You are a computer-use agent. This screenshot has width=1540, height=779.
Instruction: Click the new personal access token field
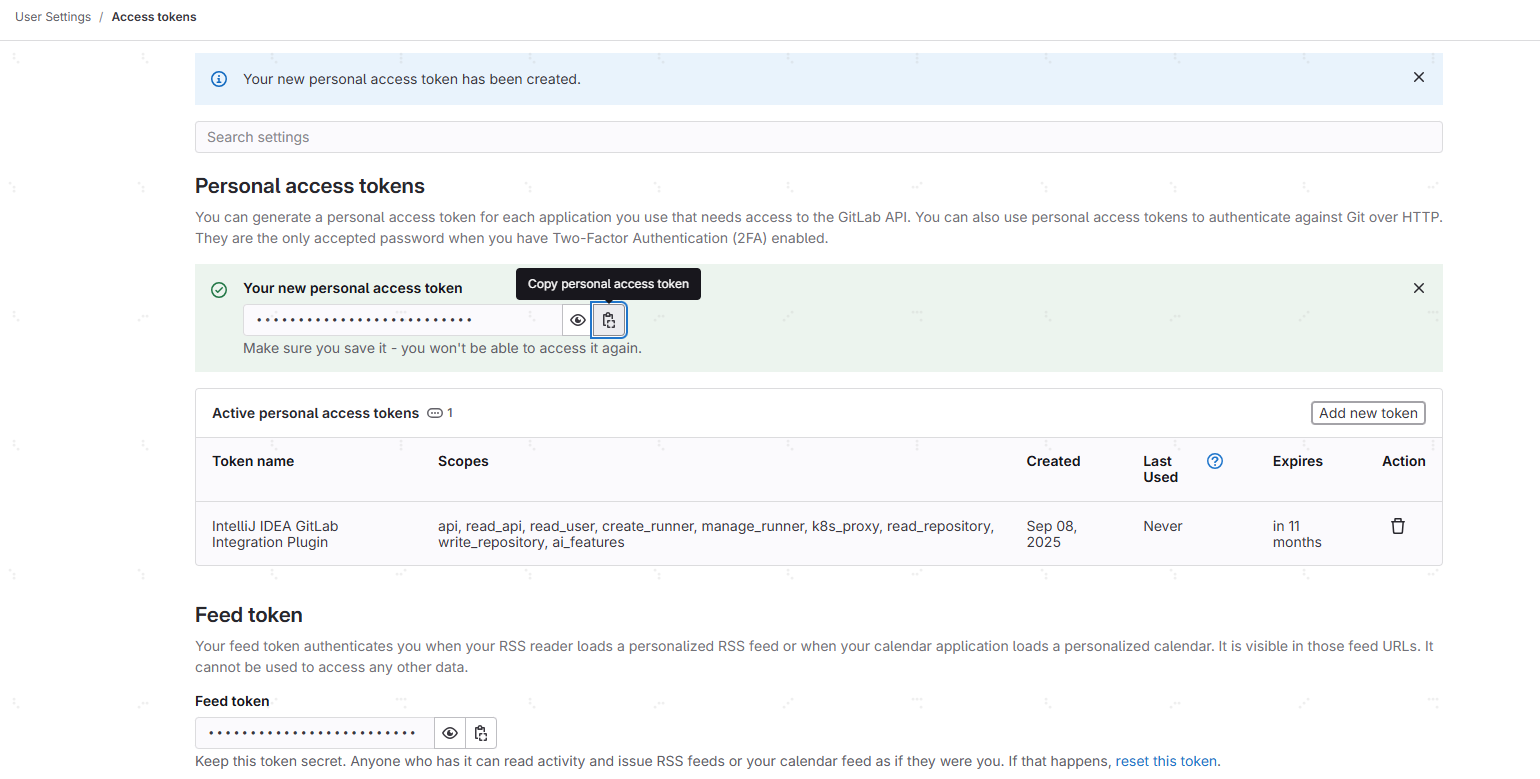[402, 320]
